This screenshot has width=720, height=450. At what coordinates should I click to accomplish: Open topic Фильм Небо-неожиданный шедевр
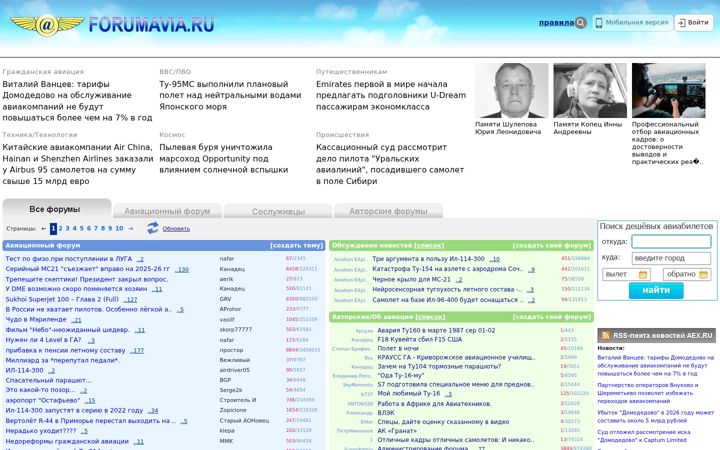point(68,330)
